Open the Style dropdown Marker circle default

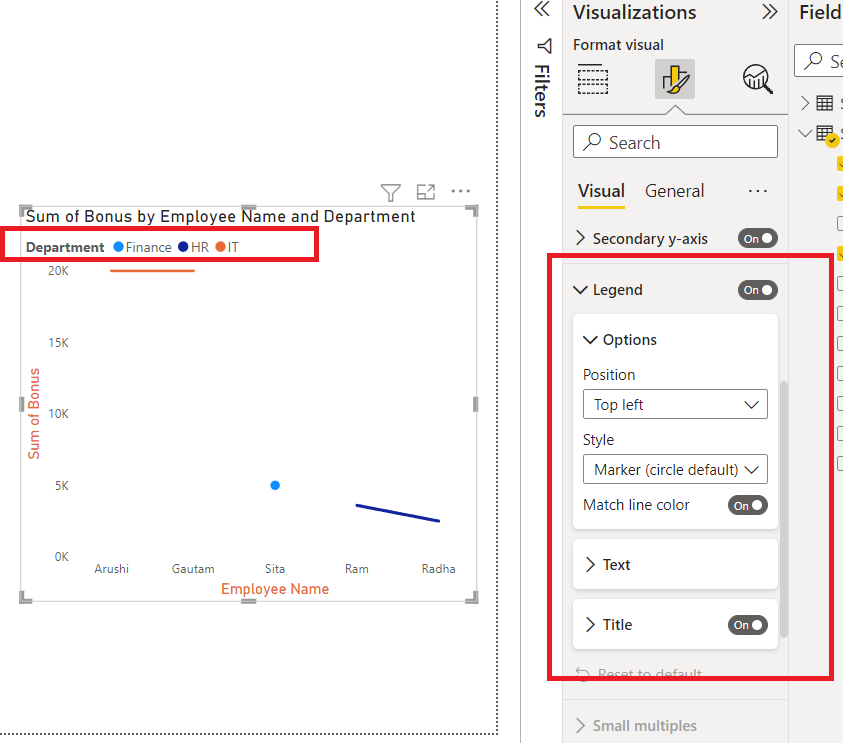pyautogui.click(x=675, y=469)
